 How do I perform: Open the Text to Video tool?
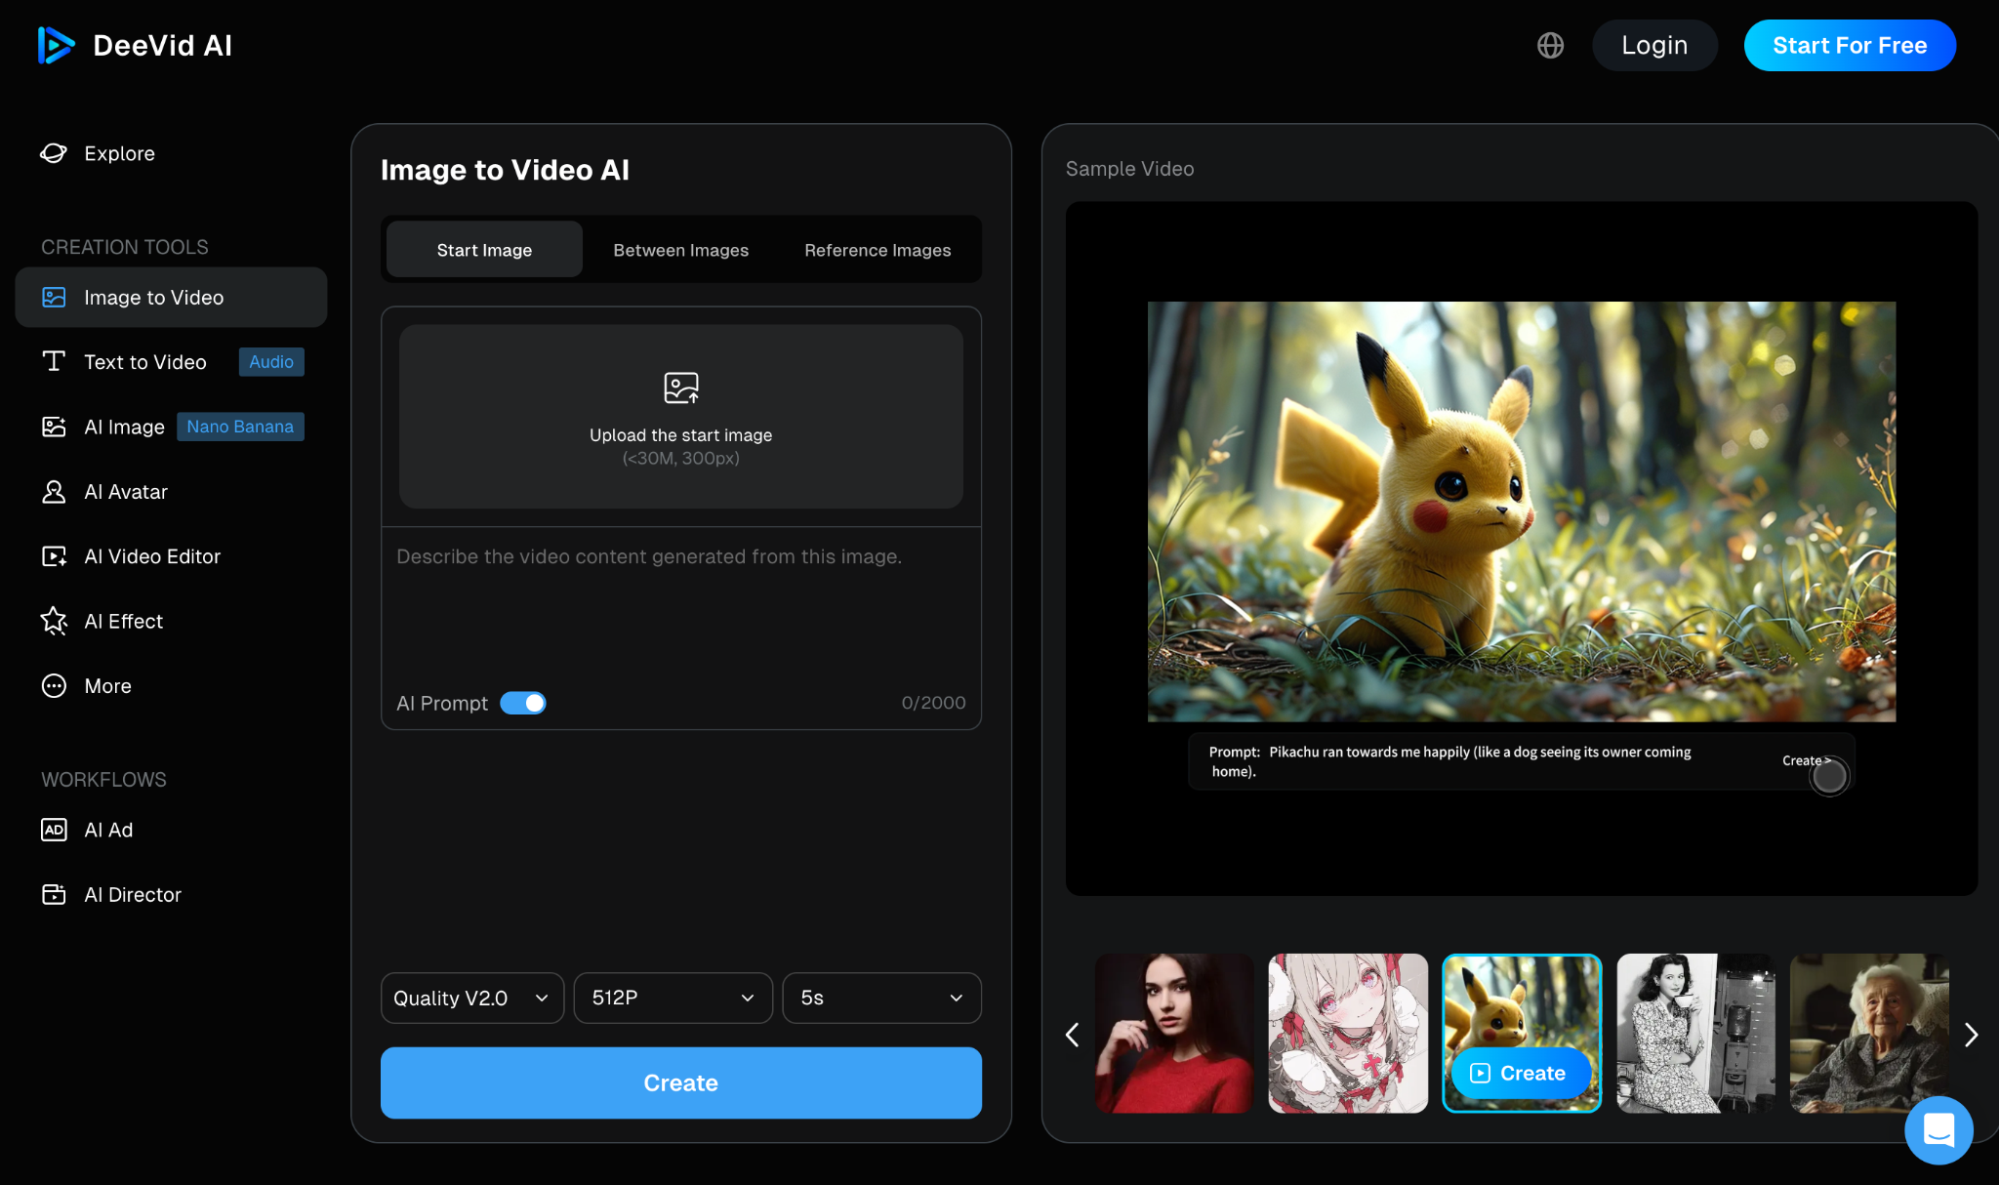click(146, 362)
